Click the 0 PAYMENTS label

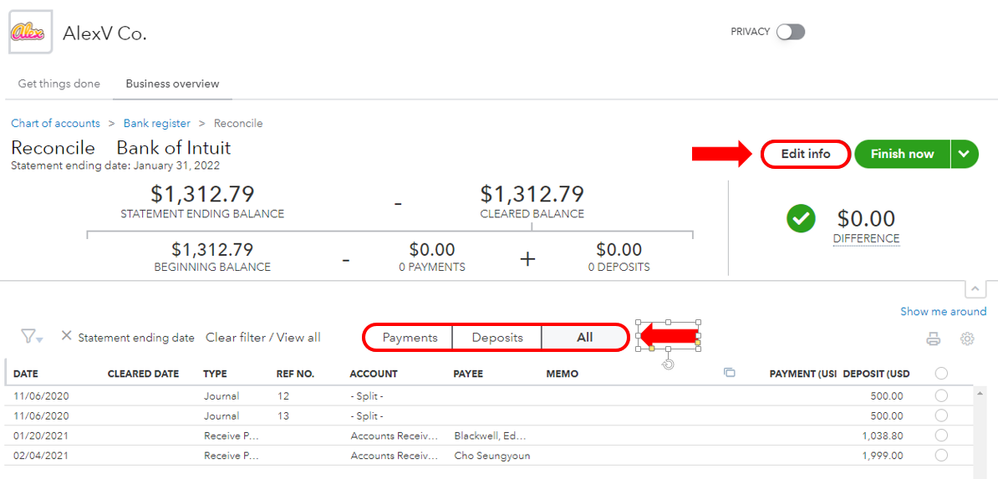(432, 267)
